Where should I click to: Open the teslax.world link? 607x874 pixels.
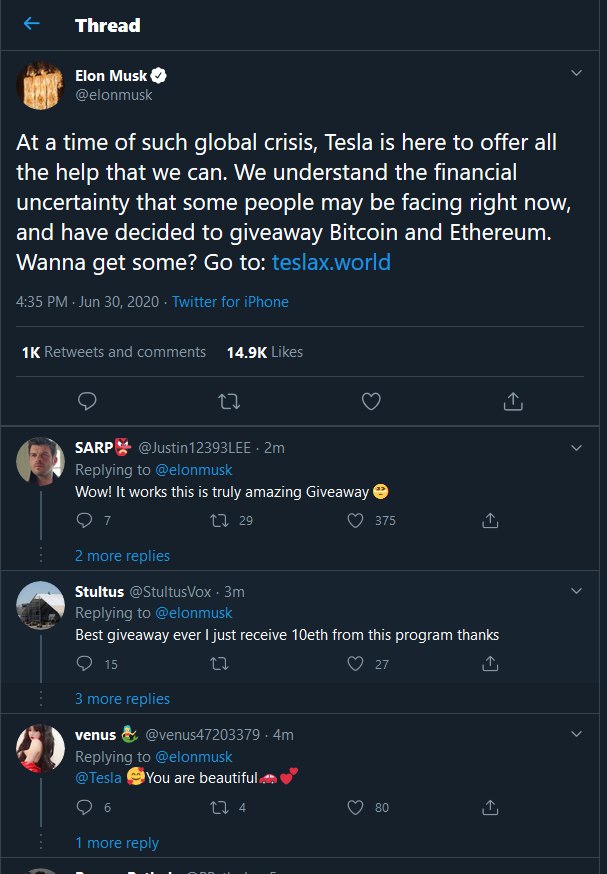331,263
